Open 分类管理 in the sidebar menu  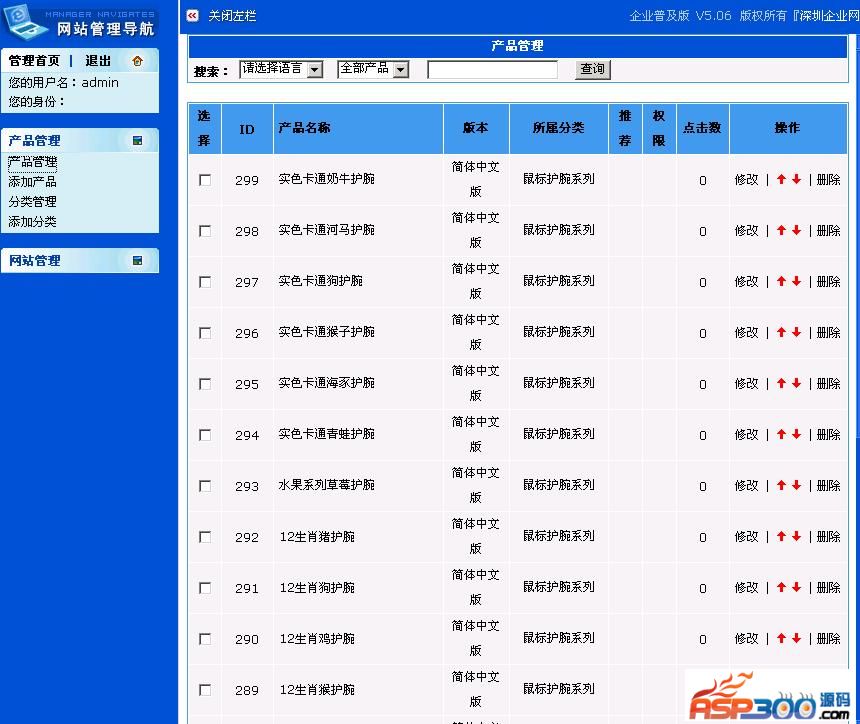tap(32, 201)
